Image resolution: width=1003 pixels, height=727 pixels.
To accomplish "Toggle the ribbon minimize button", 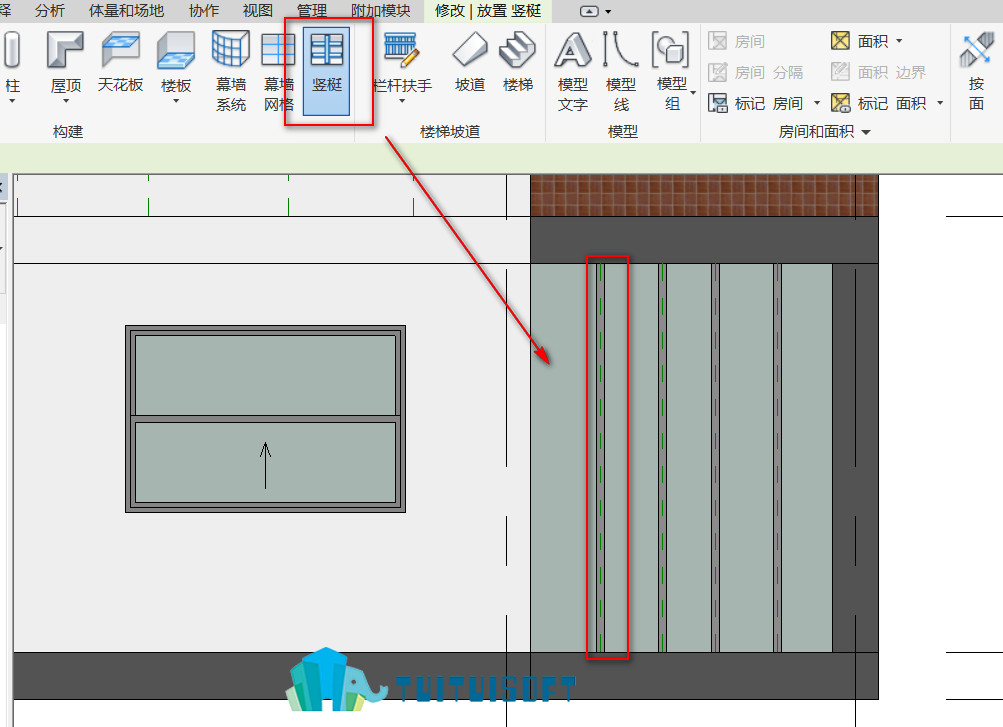I will click(588, 11).
